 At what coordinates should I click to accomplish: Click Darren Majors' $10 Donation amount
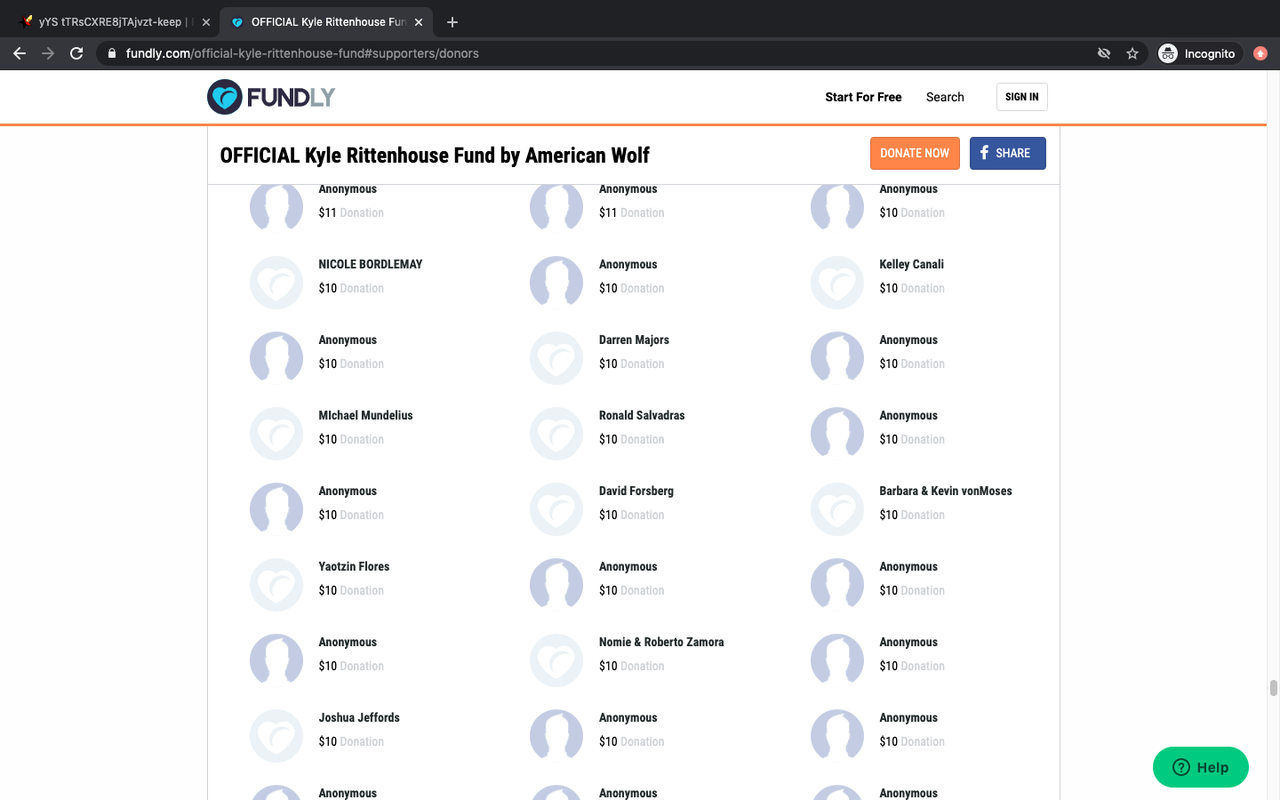[631, 364]
